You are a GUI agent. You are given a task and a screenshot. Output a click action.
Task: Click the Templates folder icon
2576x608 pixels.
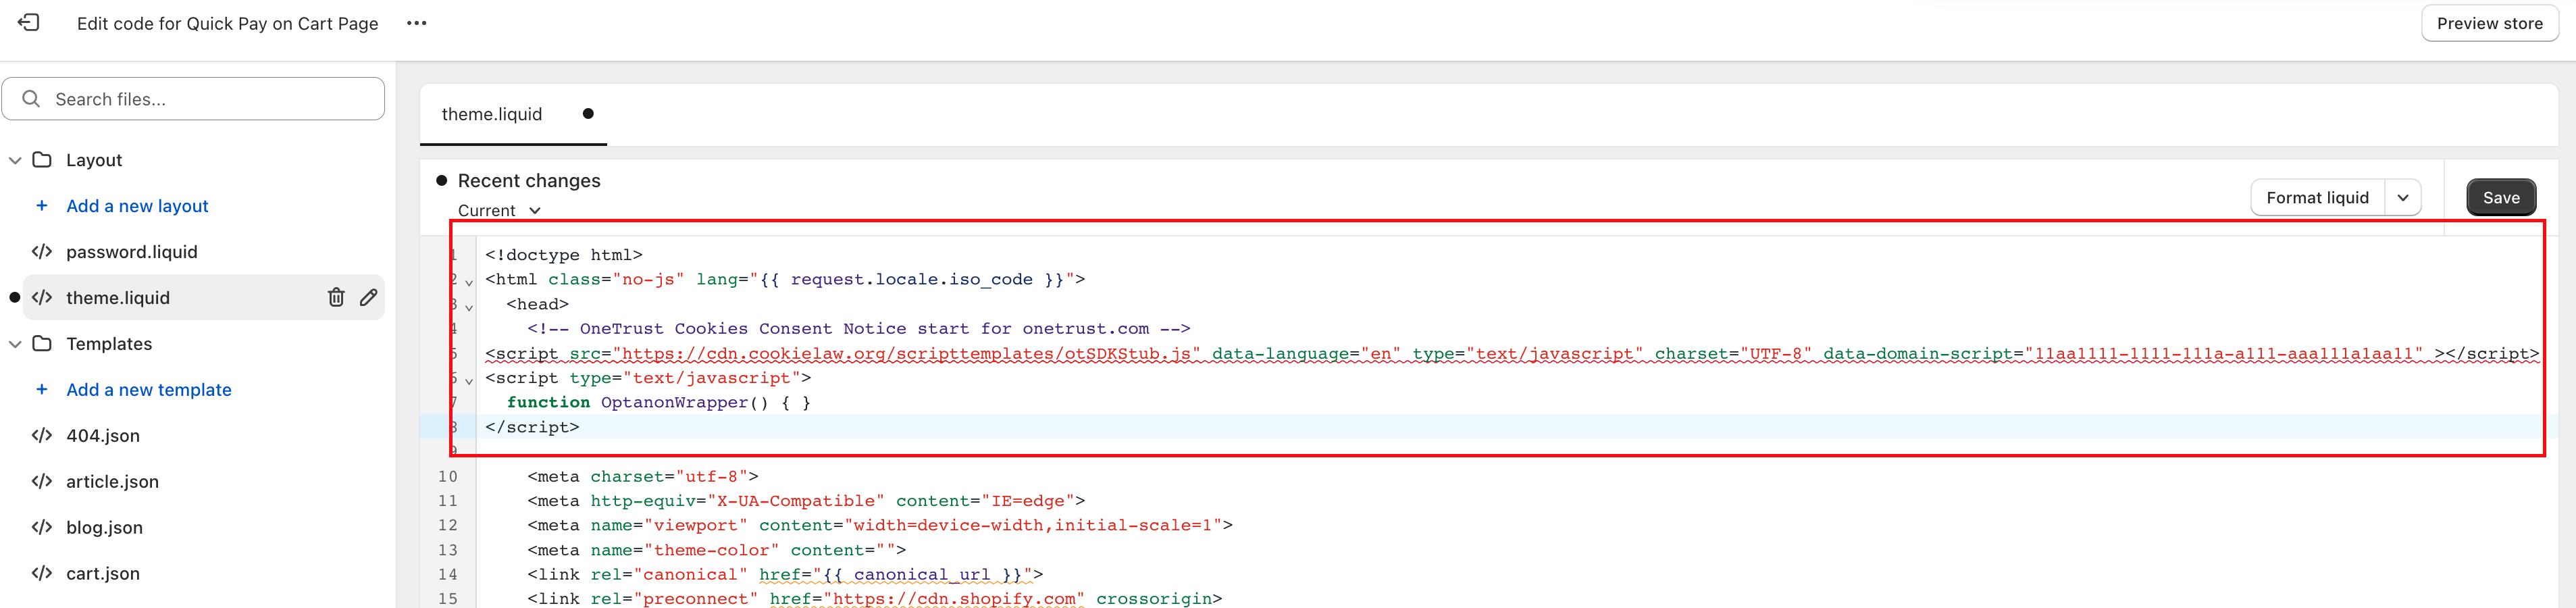tap(42, 343)
